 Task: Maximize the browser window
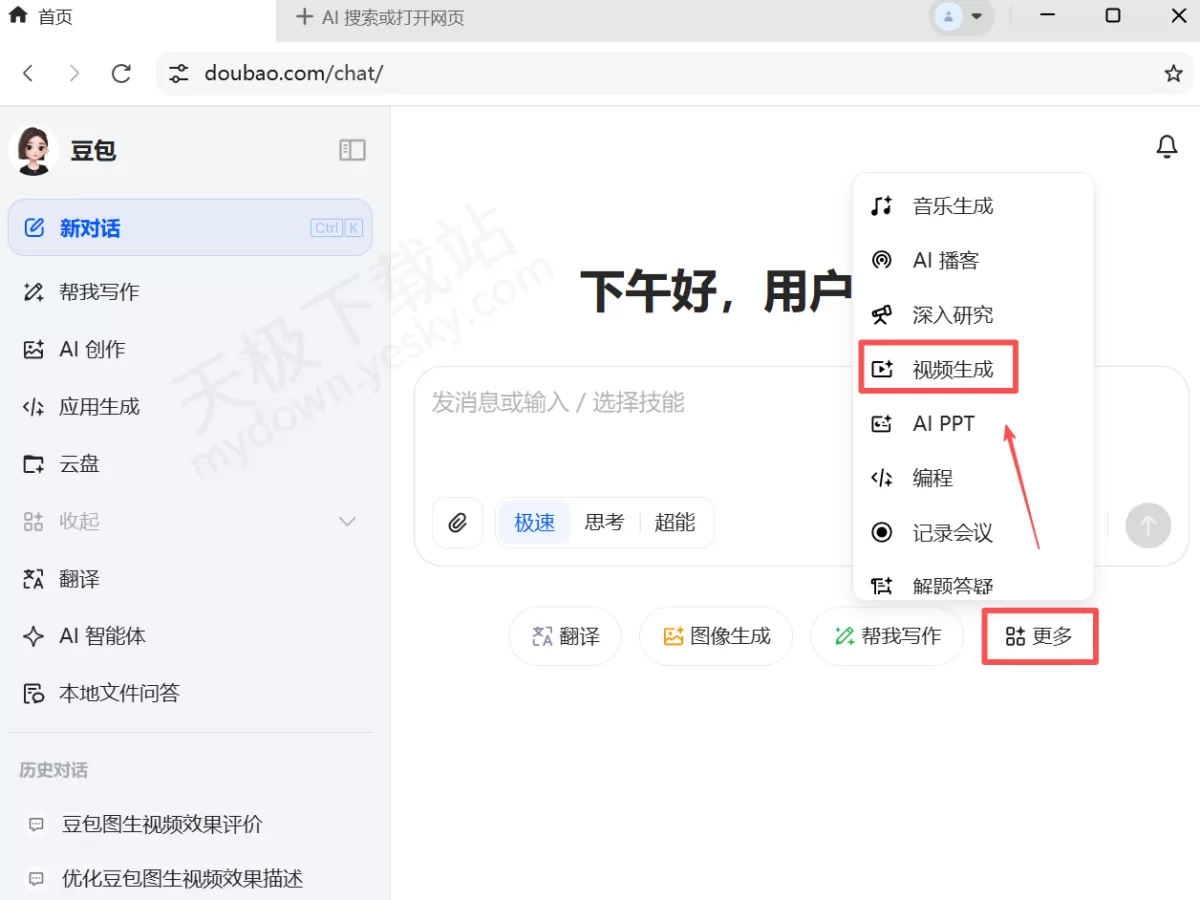click(1112, 16)
